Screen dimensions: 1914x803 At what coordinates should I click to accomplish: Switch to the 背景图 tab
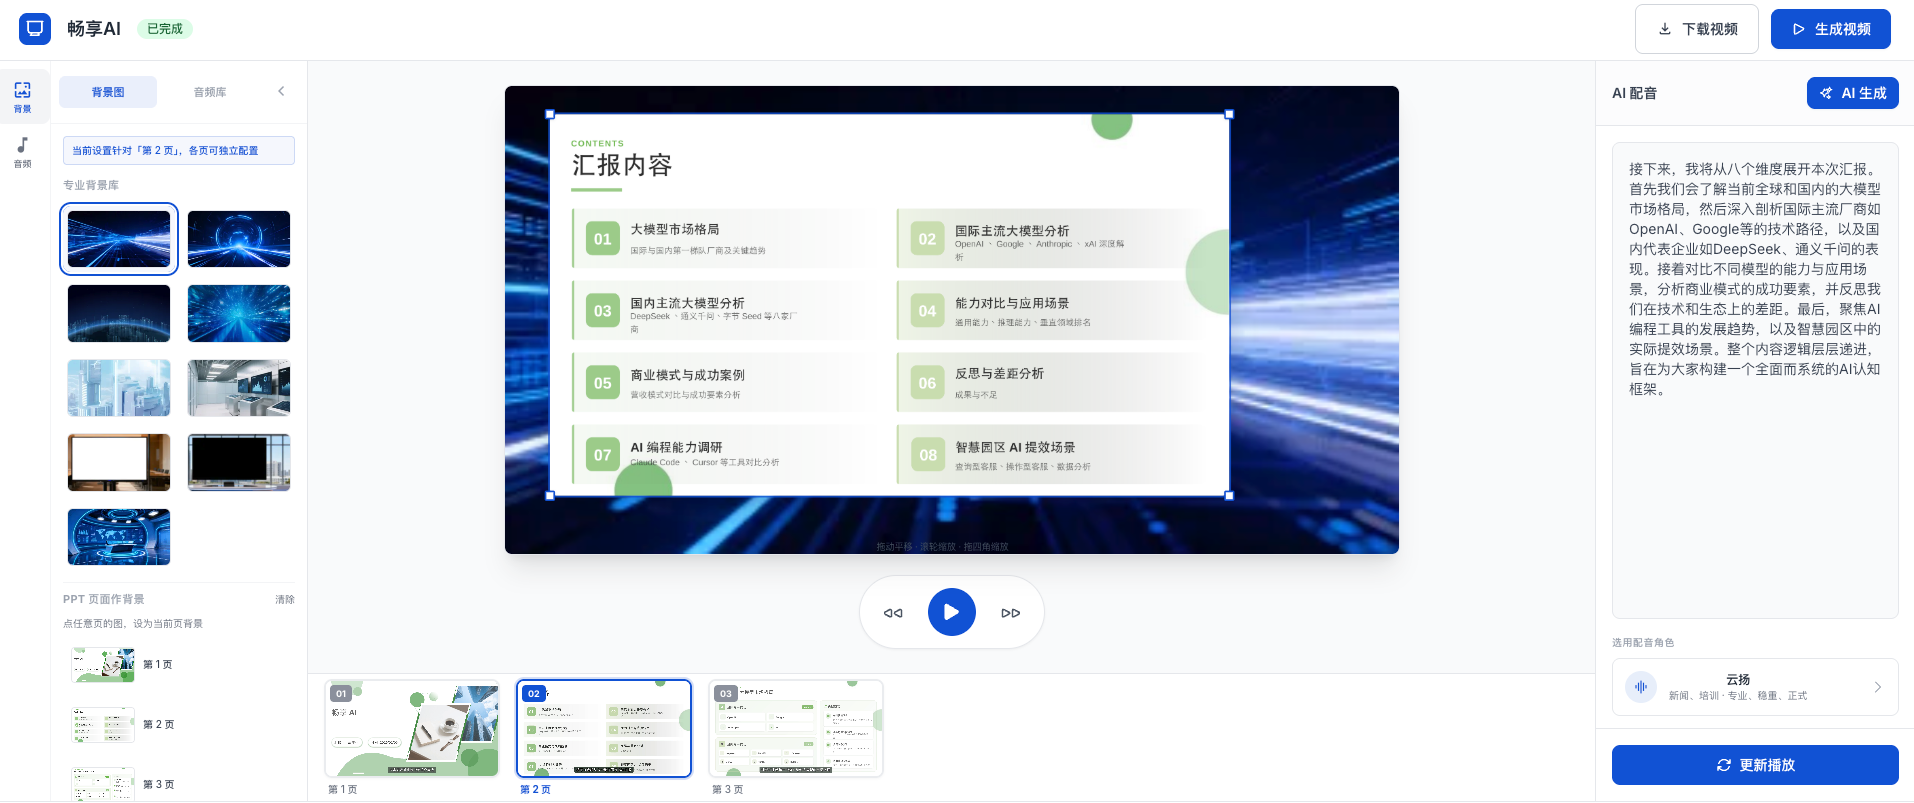tap(108, 92)
